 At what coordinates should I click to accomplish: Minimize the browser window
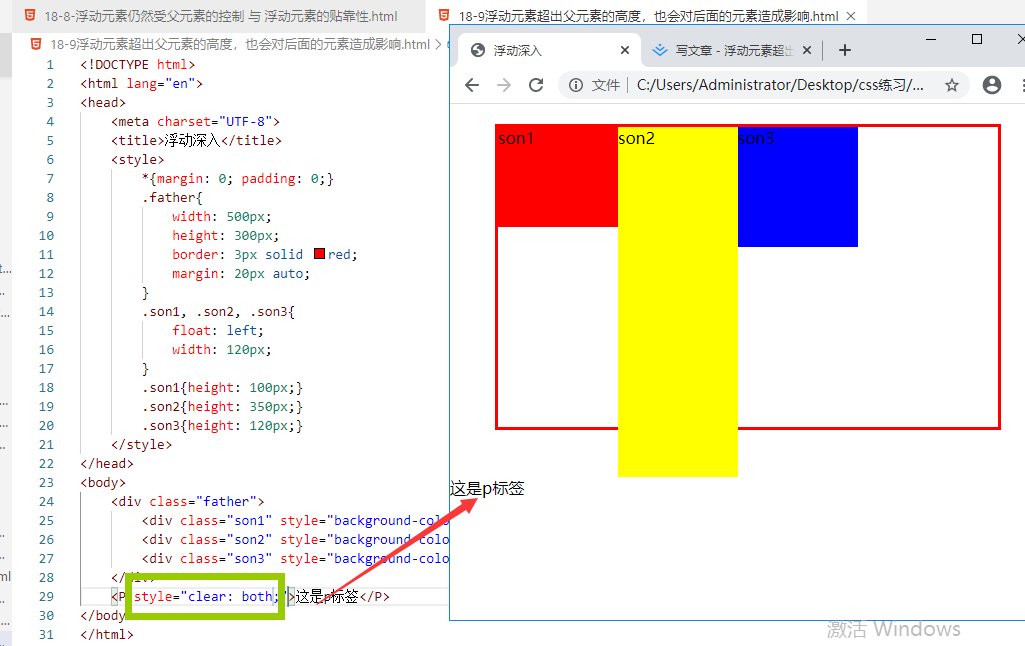click(931, 39)
